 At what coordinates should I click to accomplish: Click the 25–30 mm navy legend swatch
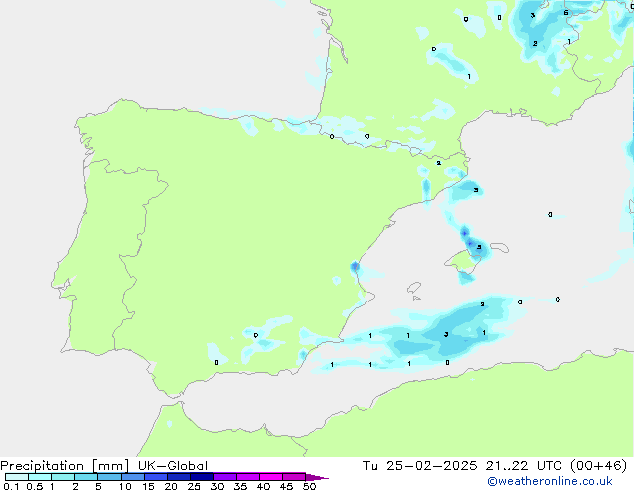202,477
